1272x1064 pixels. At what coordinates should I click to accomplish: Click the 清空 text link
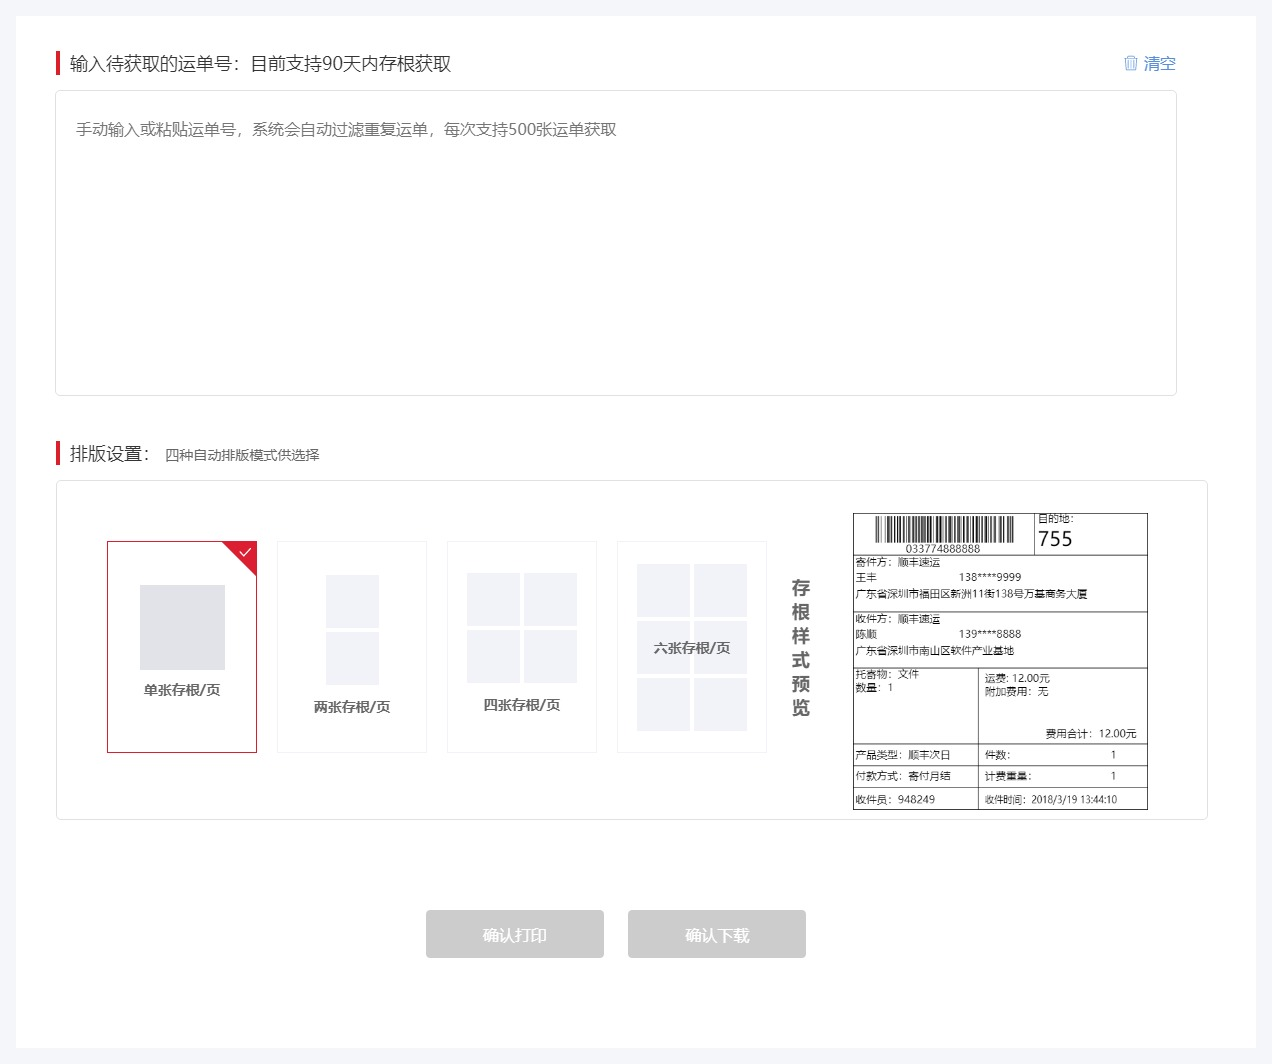1159,63
